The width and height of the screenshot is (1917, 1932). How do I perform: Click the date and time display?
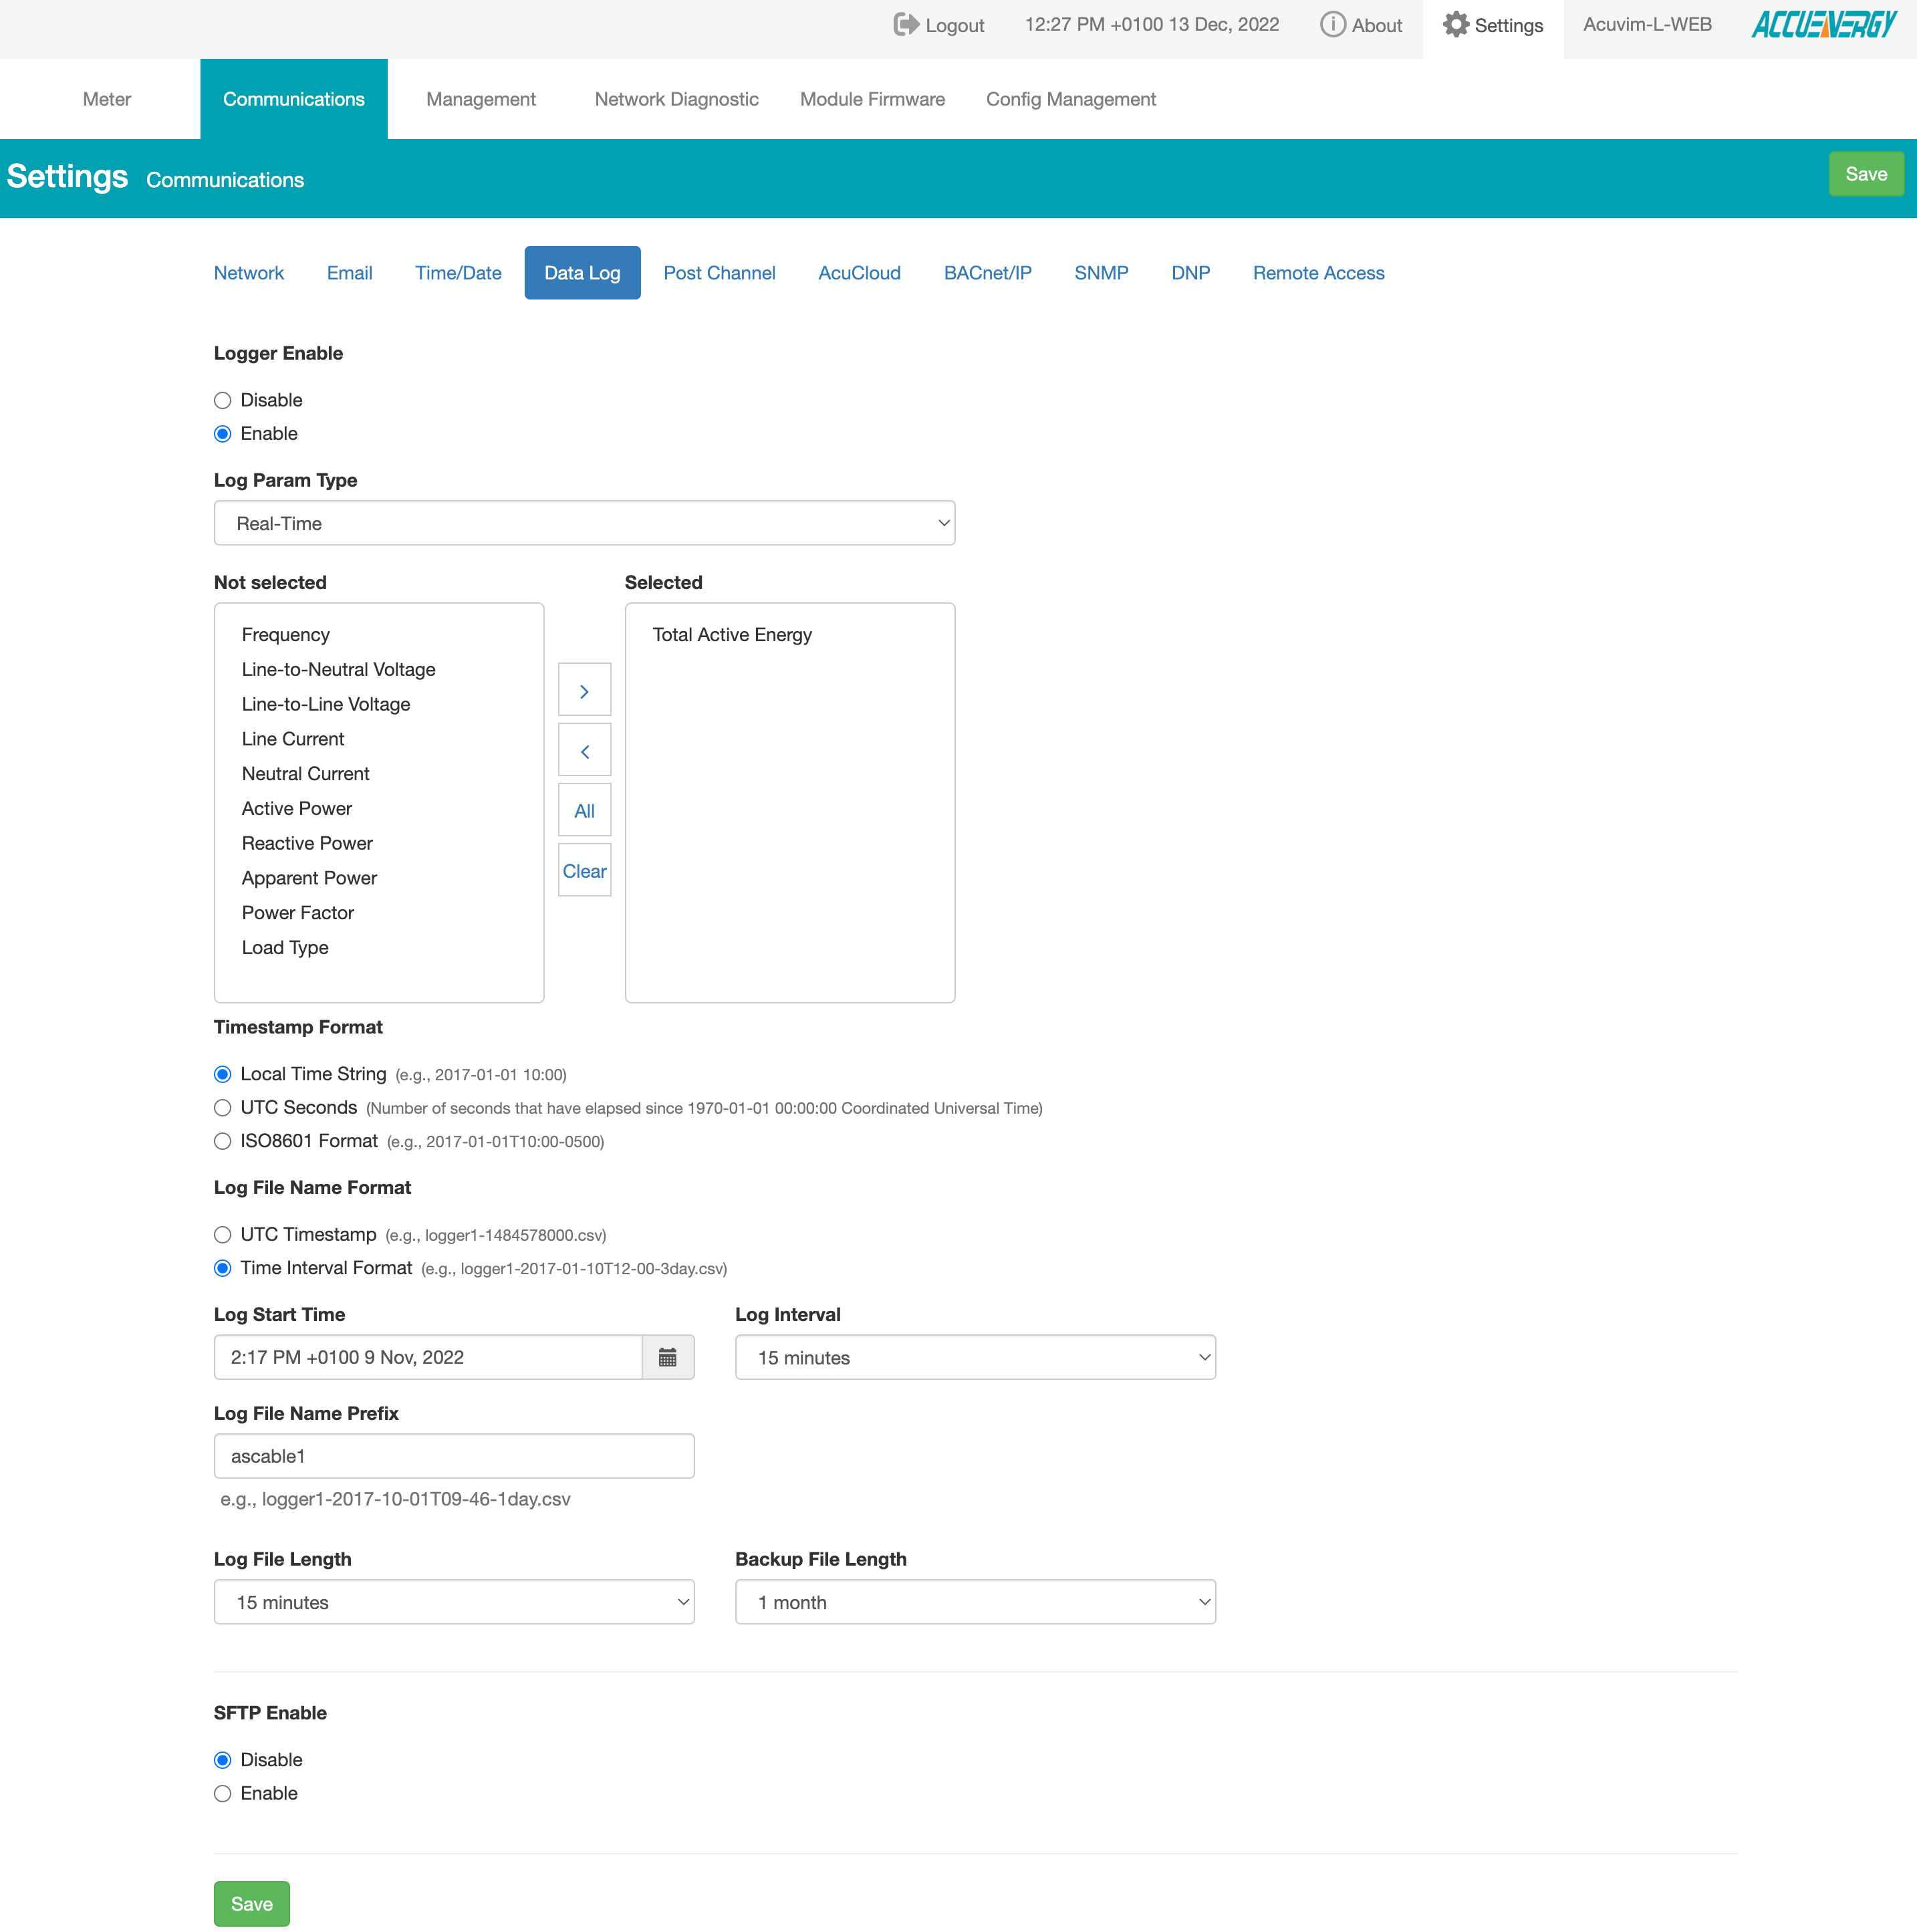point(1152,25)
